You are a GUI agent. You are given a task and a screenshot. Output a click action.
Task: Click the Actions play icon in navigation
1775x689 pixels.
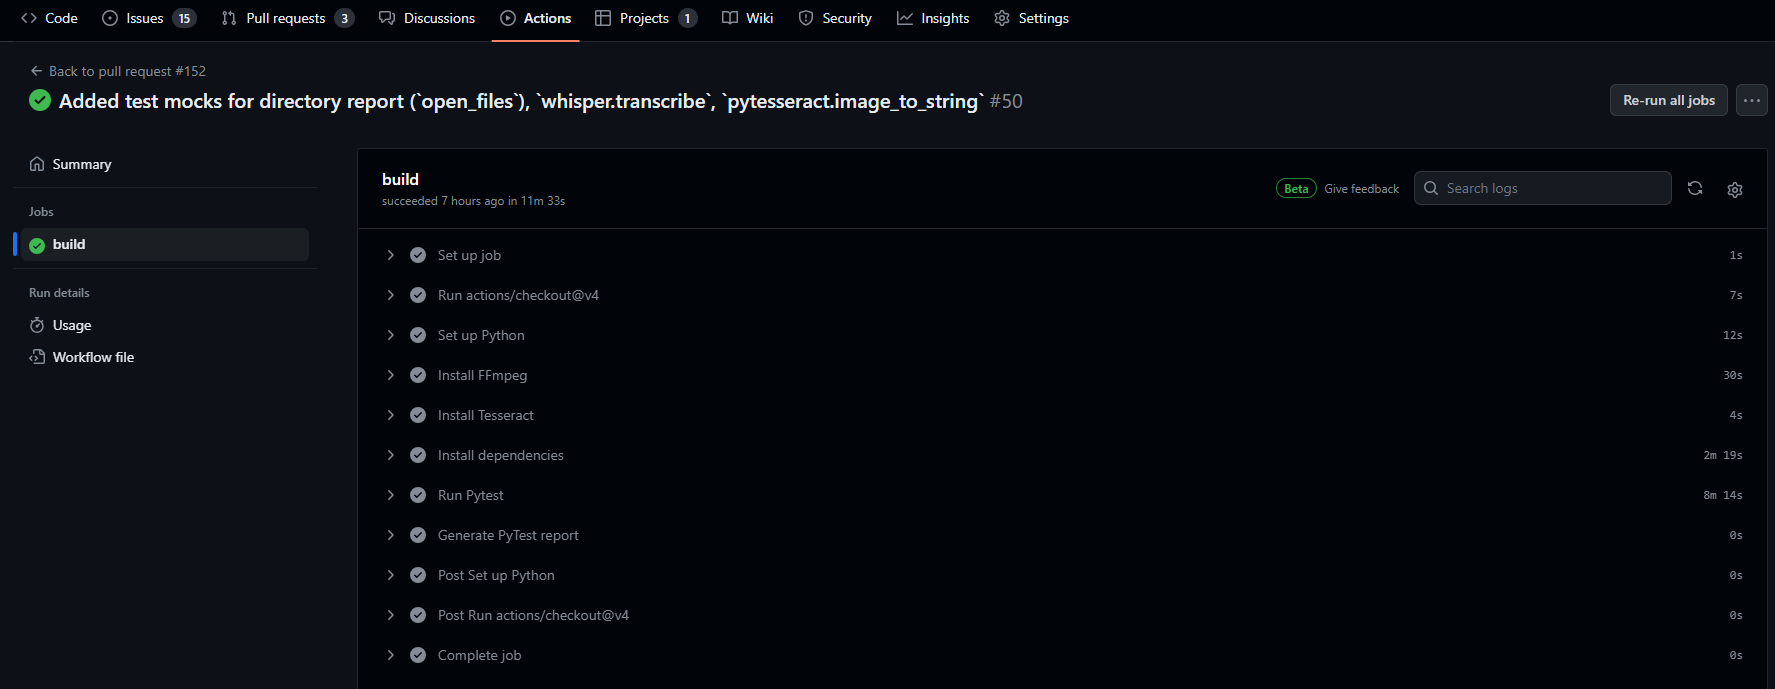pyautogui.click(x=508, y=18)
